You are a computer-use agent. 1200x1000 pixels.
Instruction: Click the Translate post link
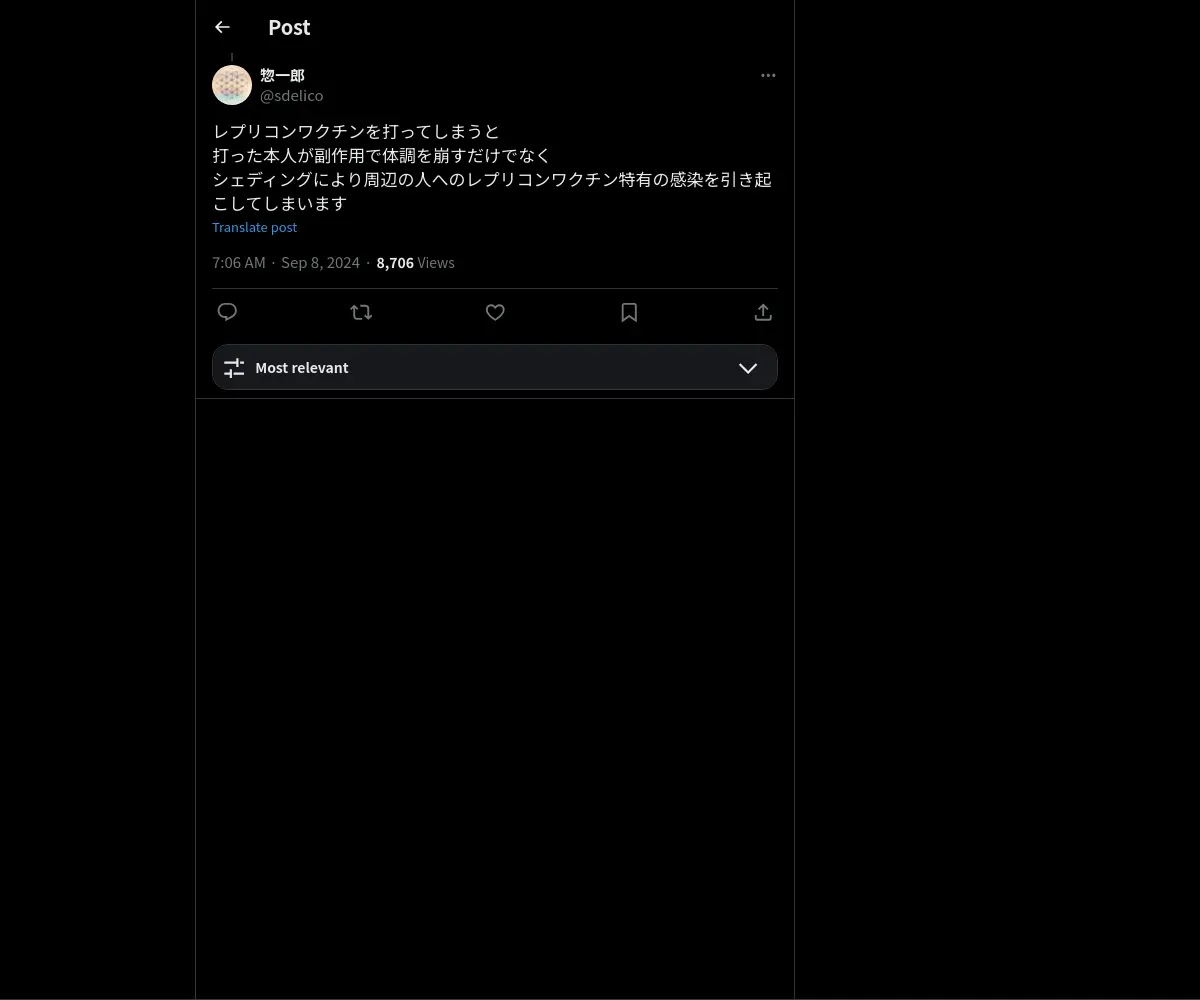[254, 227]
